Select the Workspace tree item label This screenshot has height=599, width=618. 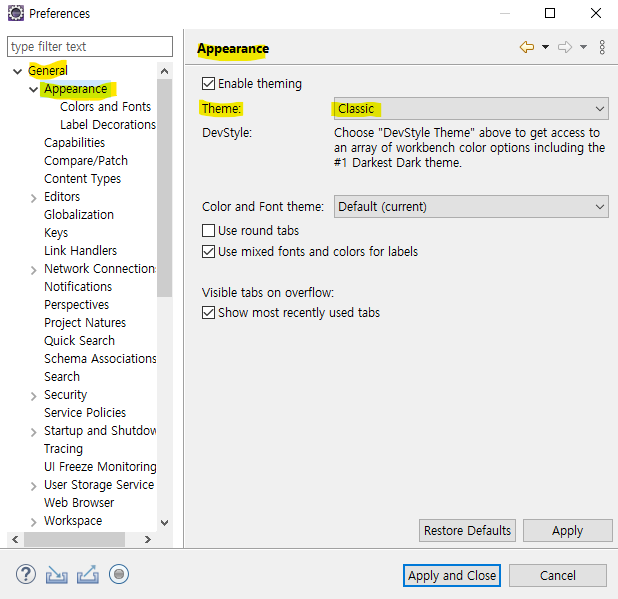[73, 521]
